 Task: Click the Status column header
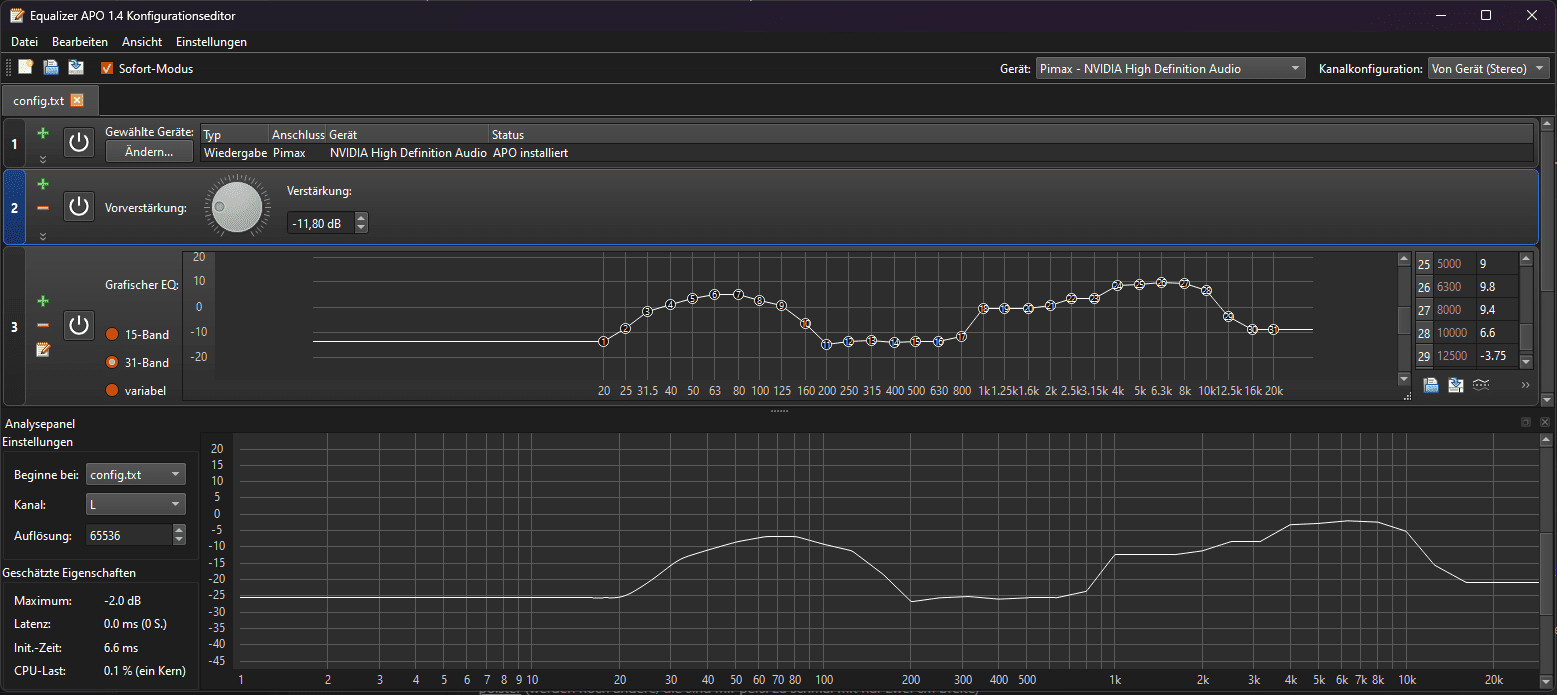point(1010,134)
